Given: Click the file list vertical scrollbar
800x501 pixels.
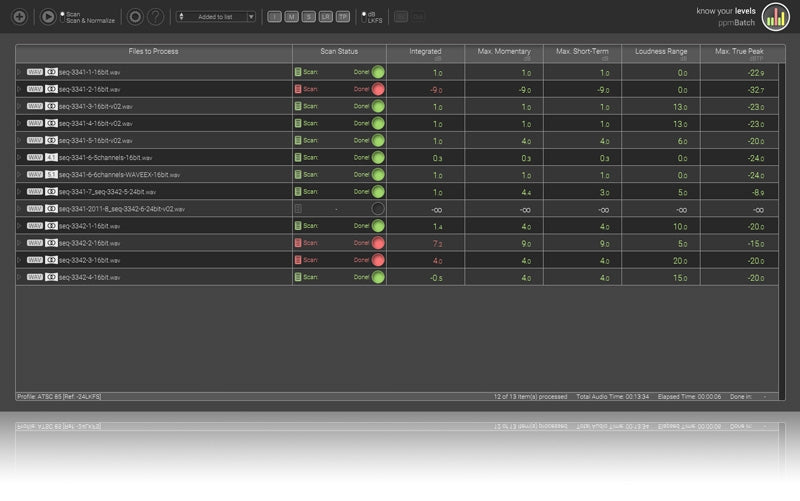Looking at the screenshot, I should [x=782, y=228].
